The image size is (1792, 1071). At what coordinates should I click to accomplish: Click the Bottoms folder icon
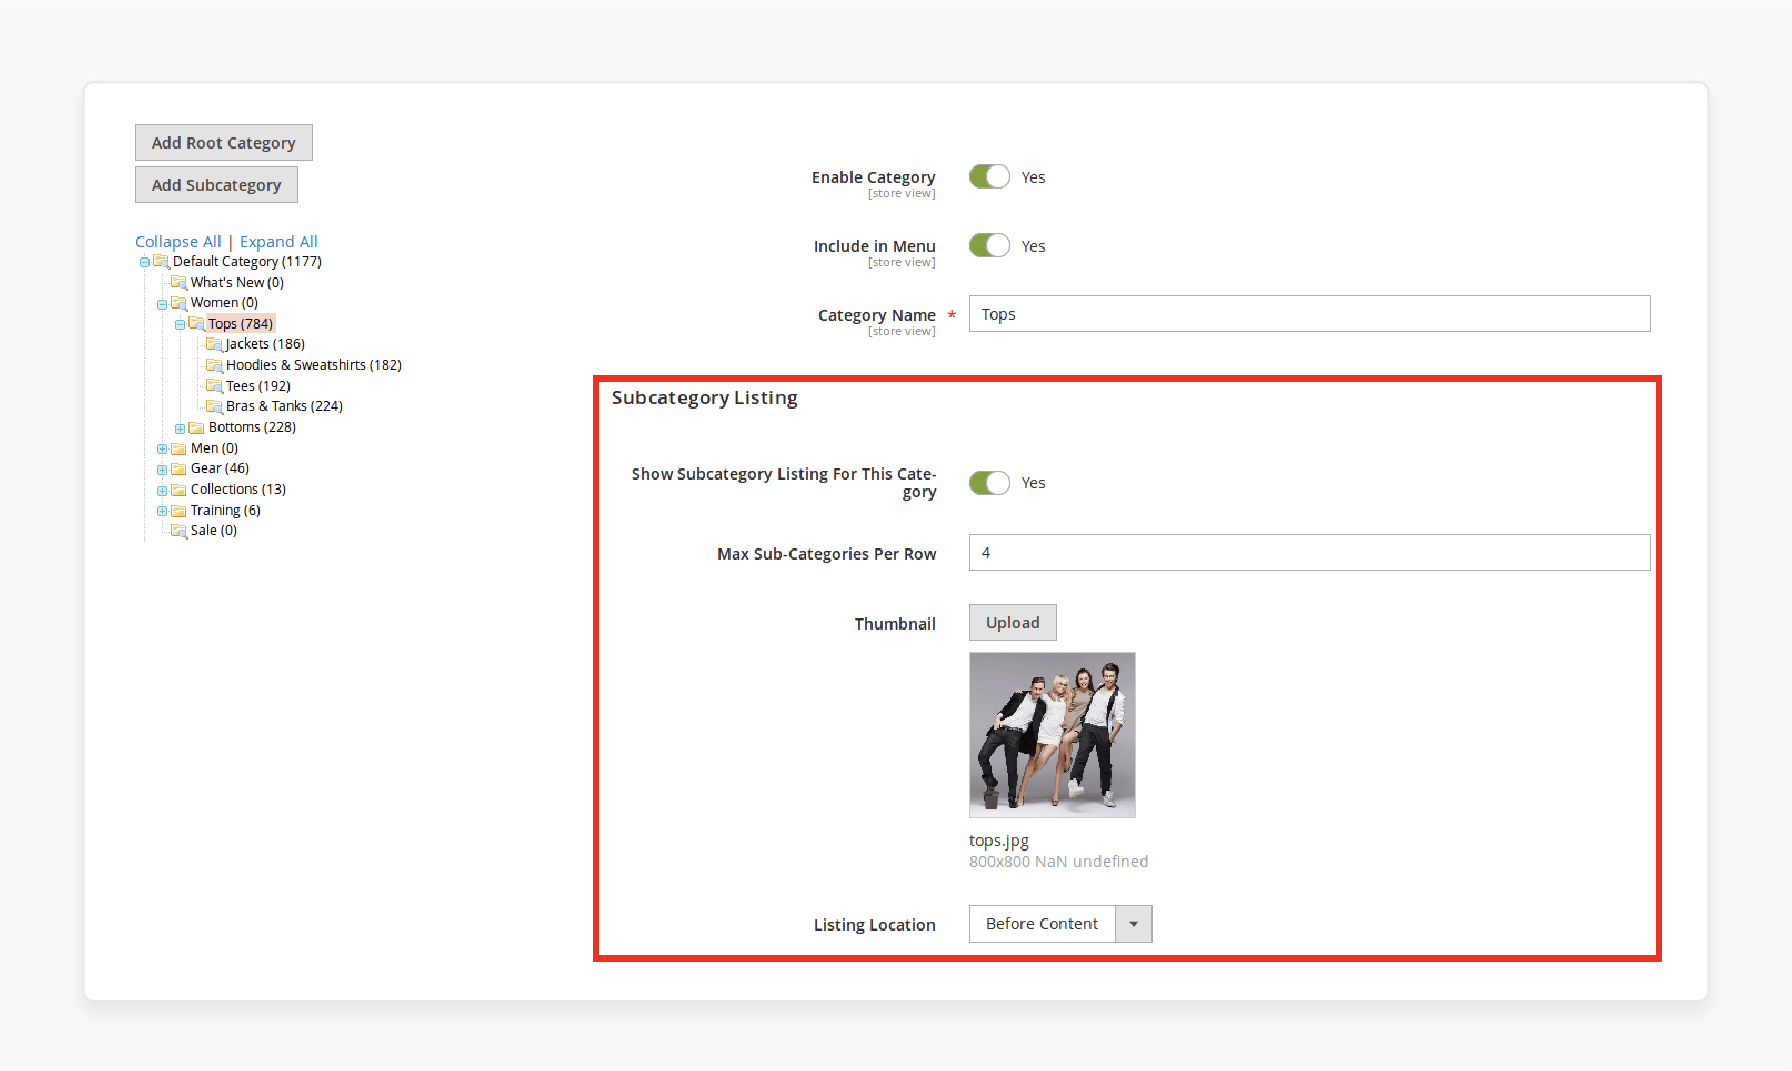(197, 428)
